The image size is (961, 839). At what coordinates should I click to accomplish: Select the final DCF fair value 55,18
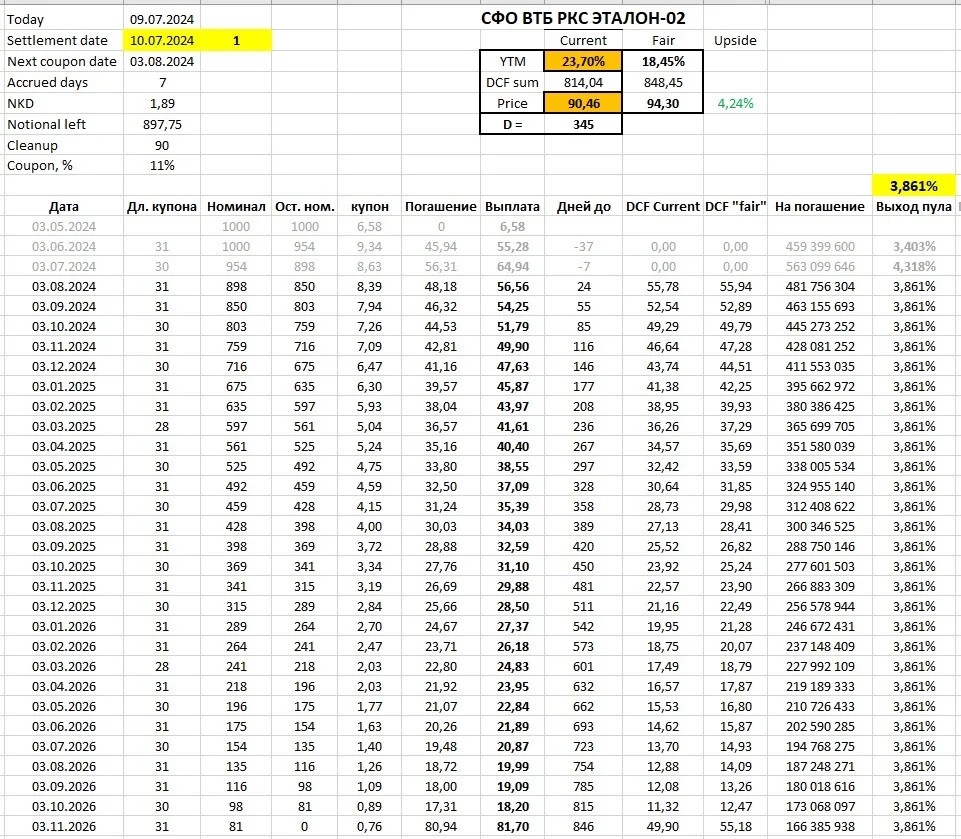click(735, 826)
